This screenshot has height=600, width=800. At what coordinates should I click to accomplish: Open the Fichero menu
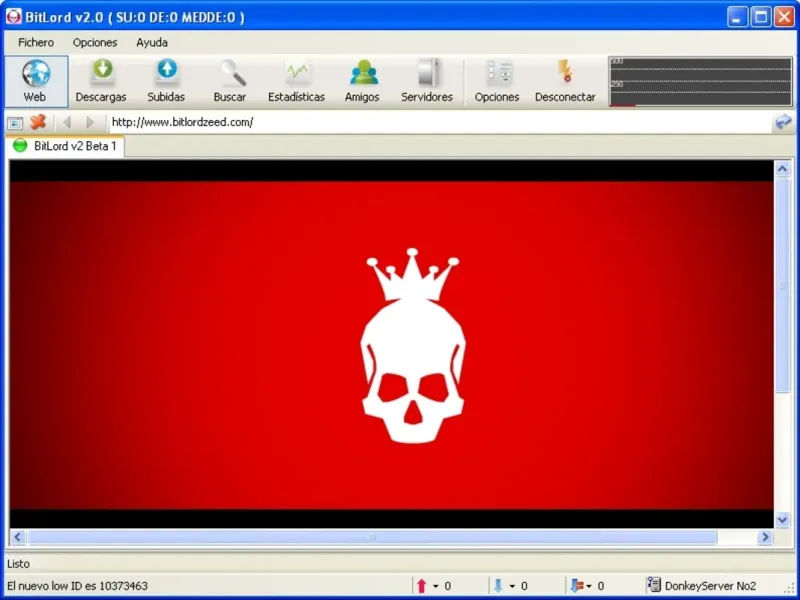(x=36, y=42)
